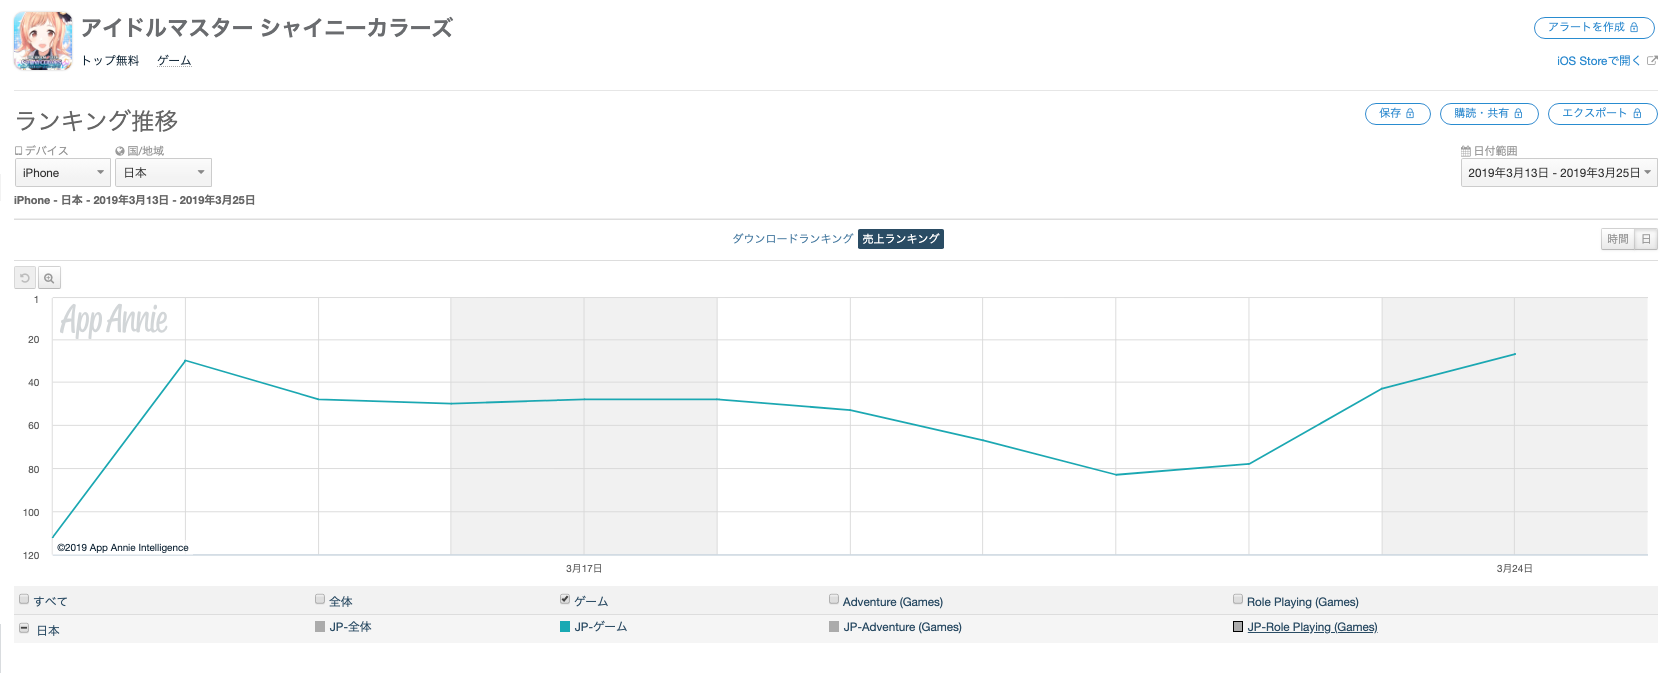Click the 3月17日 axis label

click(584, 568)
